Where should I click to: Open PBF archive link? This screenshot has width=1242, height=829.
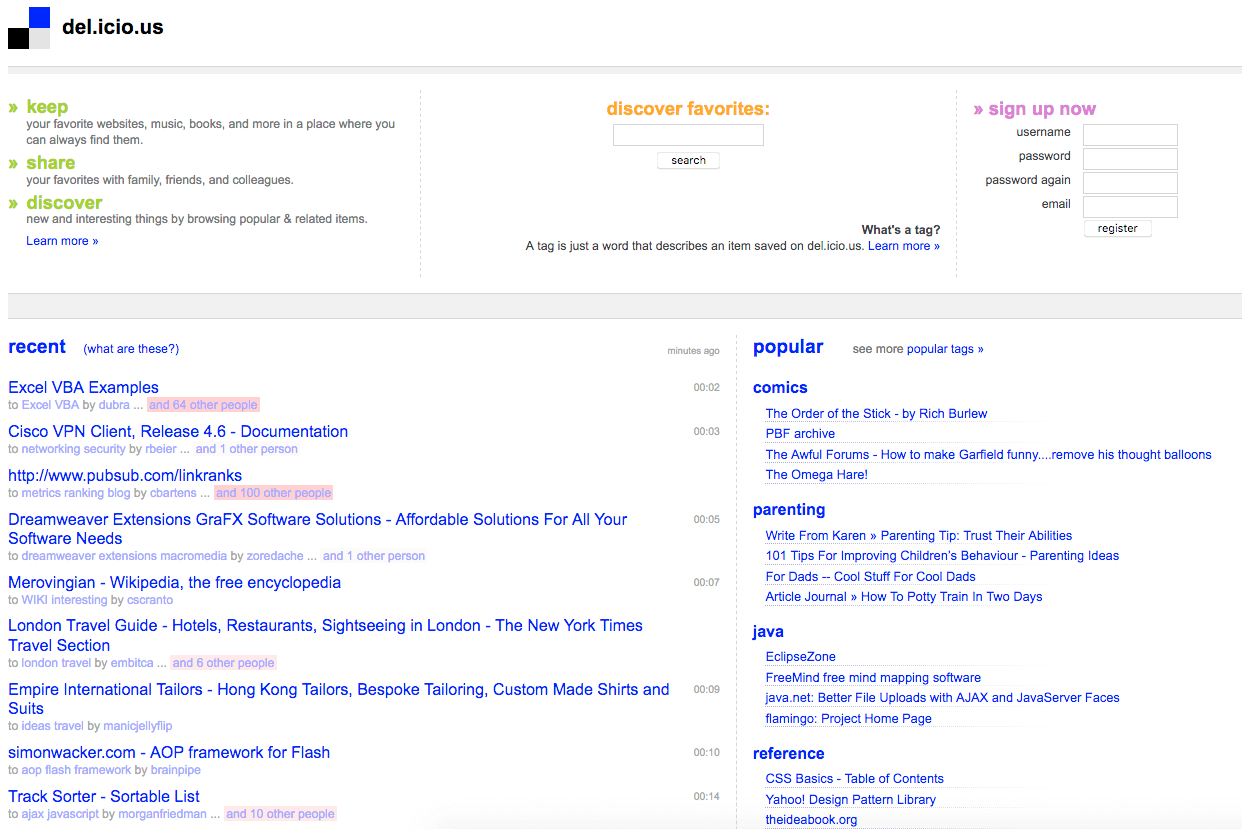tap(800, 434)
